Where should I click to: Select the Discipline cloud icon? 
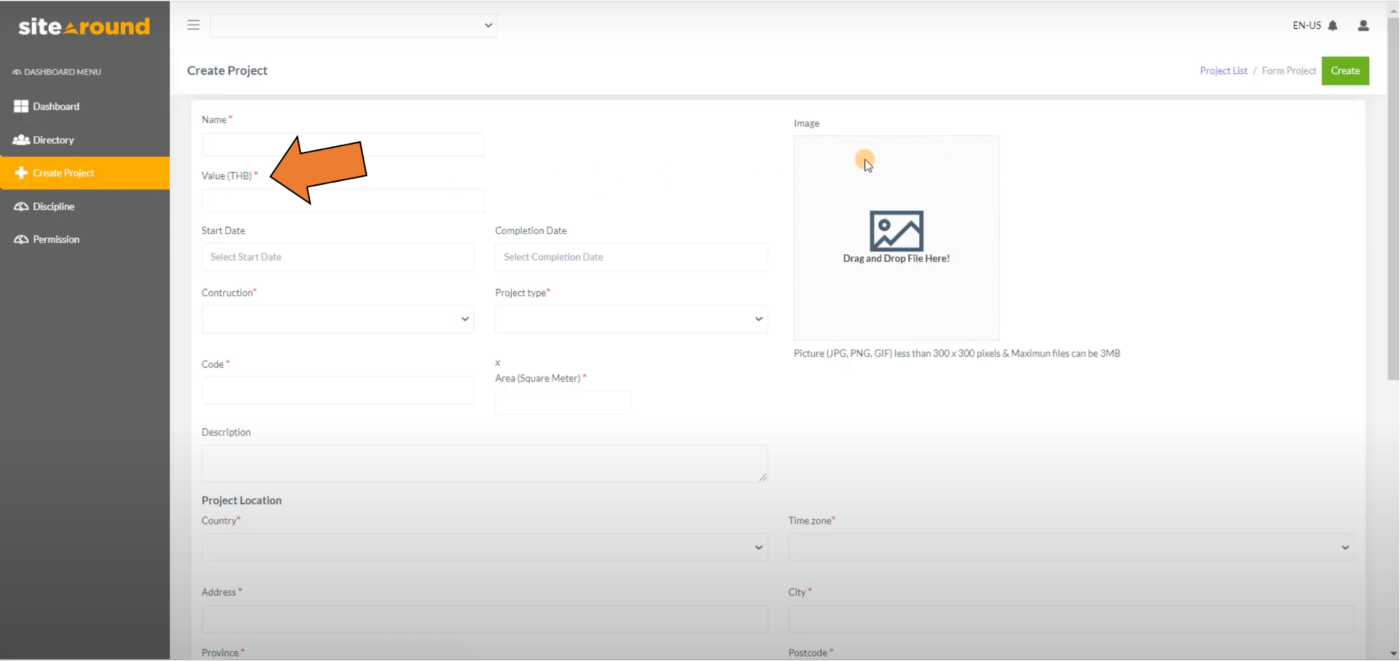[x=19, y=206]
